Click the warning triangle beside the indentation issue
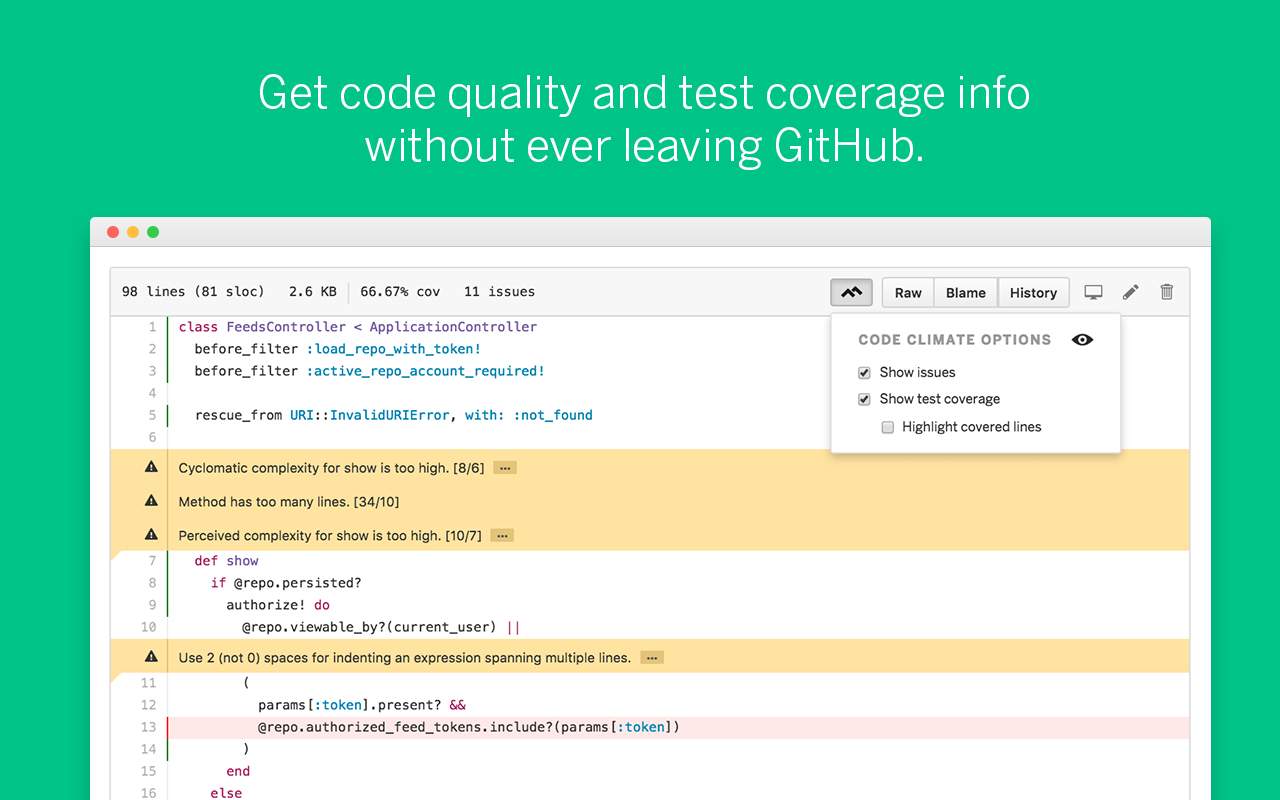The image size is (1280, 800). [150, 656]
